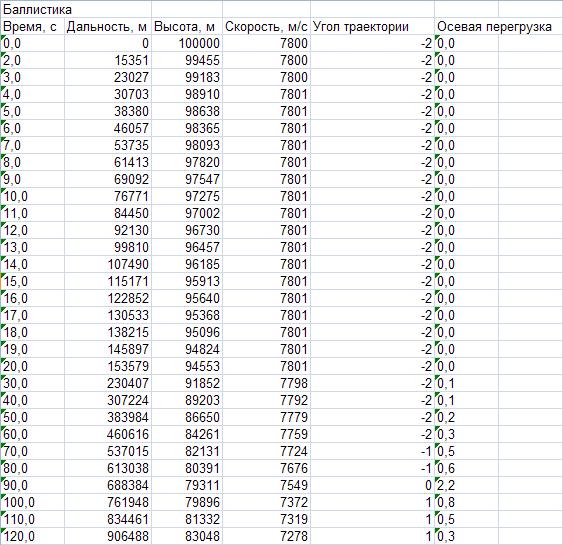
Task: Select range cell '92130'
Action: click(108, 230)
